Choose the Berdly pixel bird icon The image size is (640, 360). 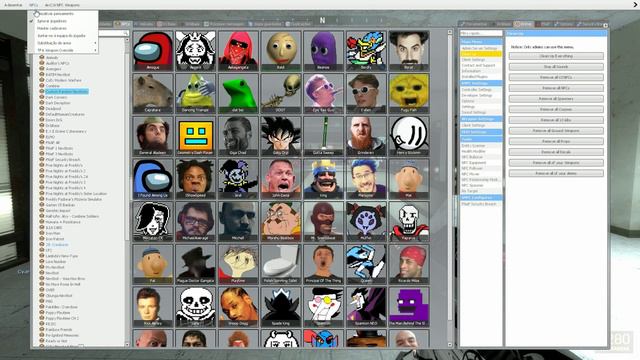click(366, 51)
